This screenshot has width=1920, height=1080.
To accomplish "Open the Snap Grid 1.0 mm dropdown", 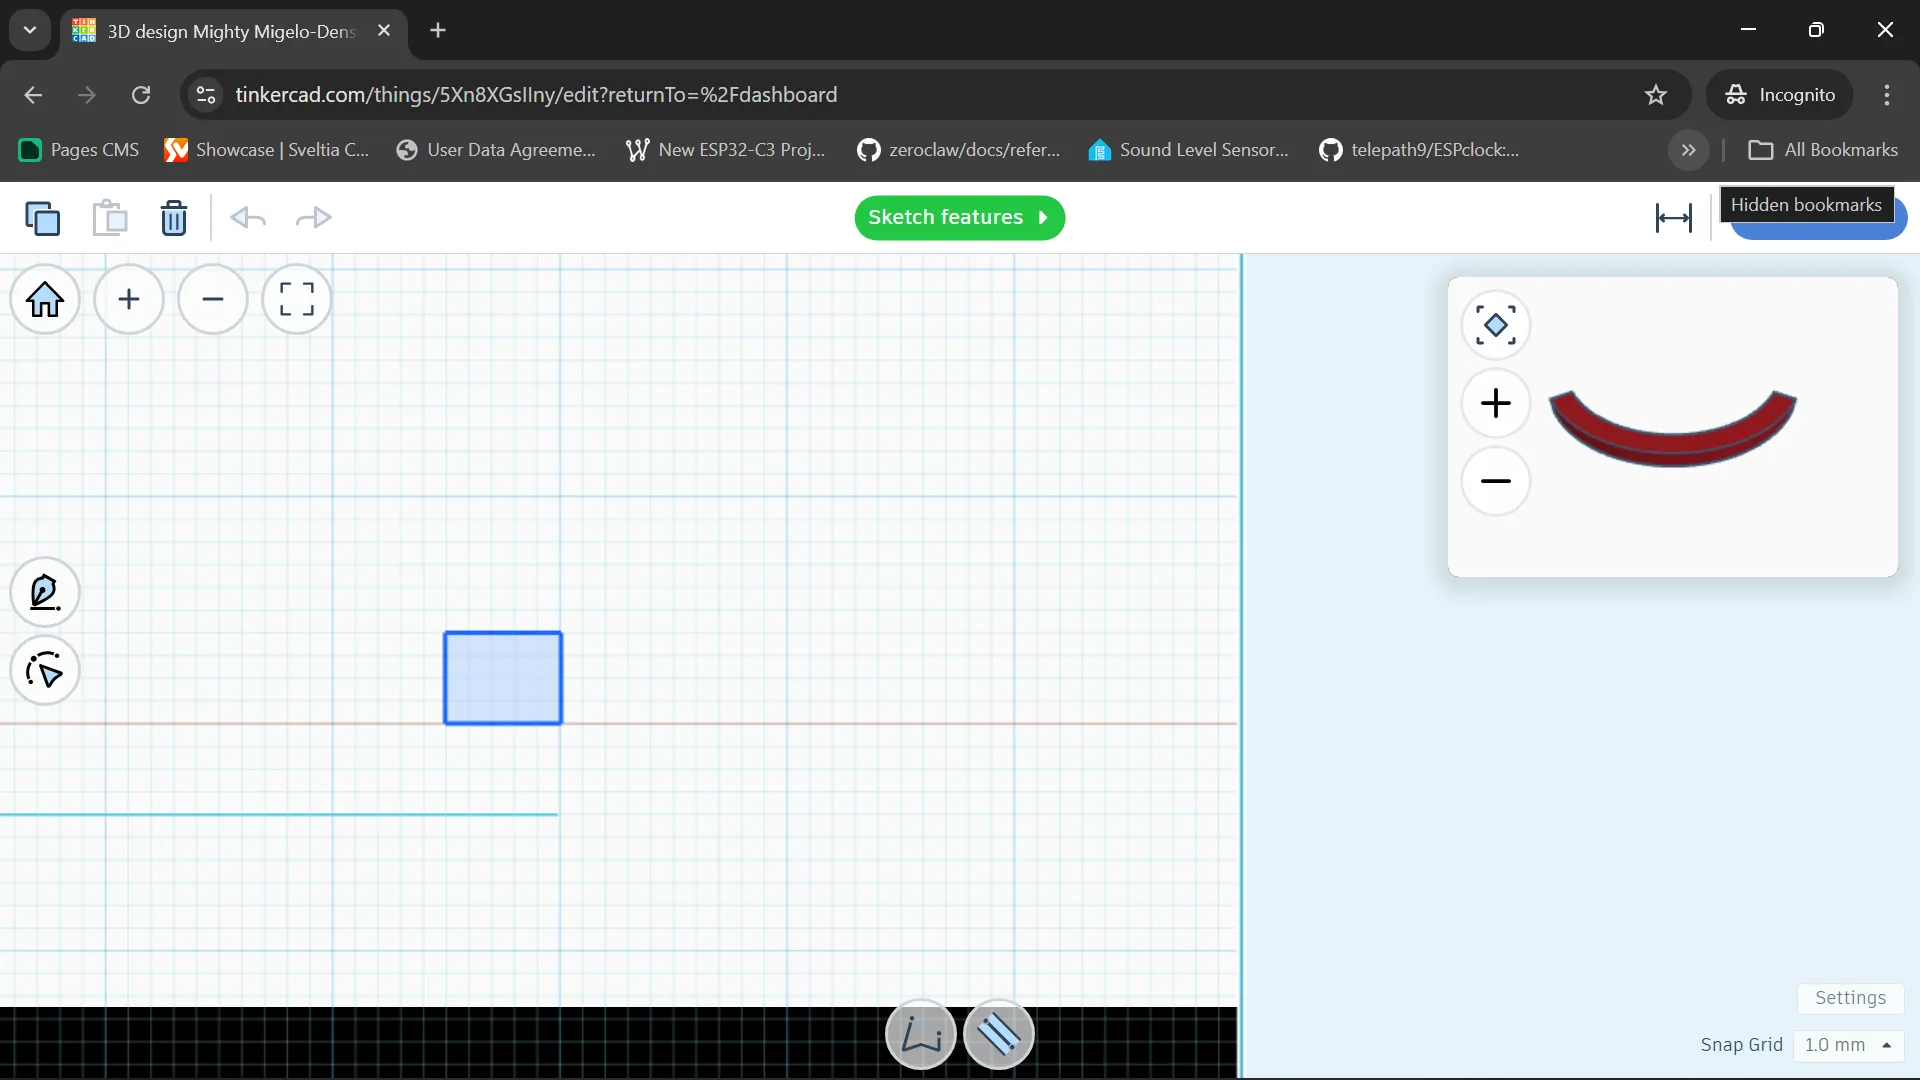I will tap(1848, 1045).
